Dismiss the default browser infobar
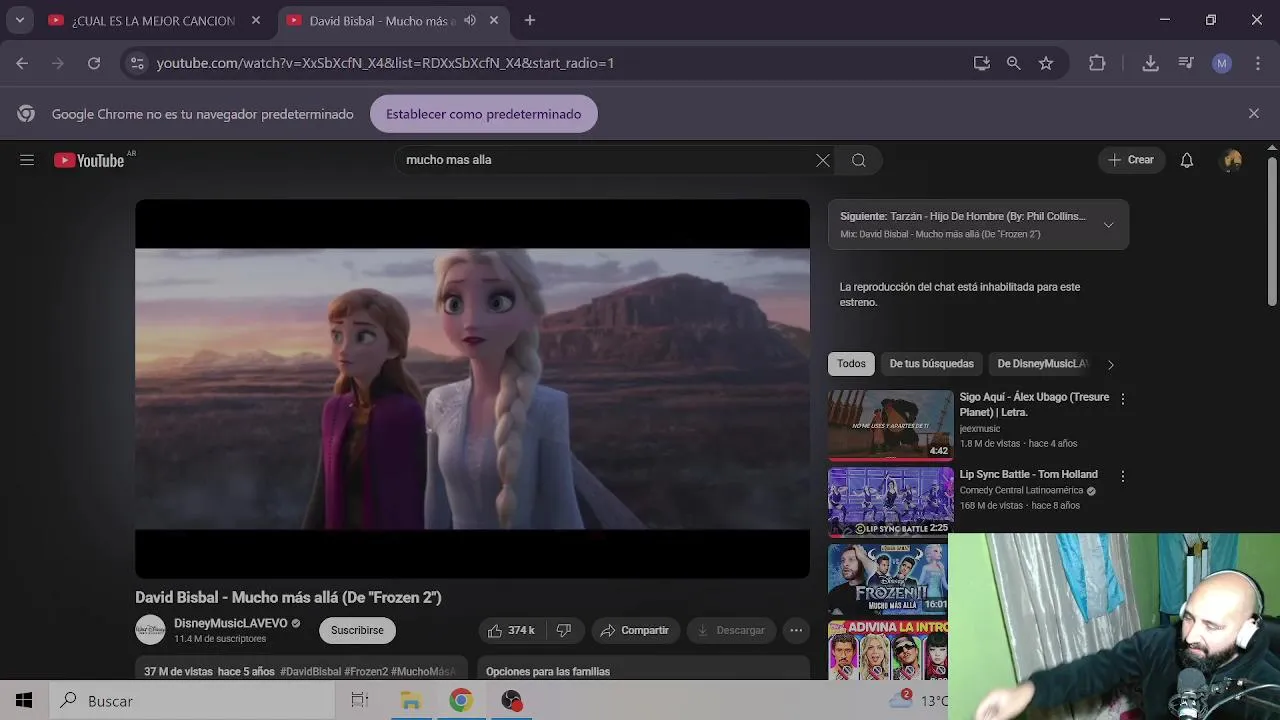Image resolution: width=1280 pixels, height=720 pixels. click(1254, 114)
